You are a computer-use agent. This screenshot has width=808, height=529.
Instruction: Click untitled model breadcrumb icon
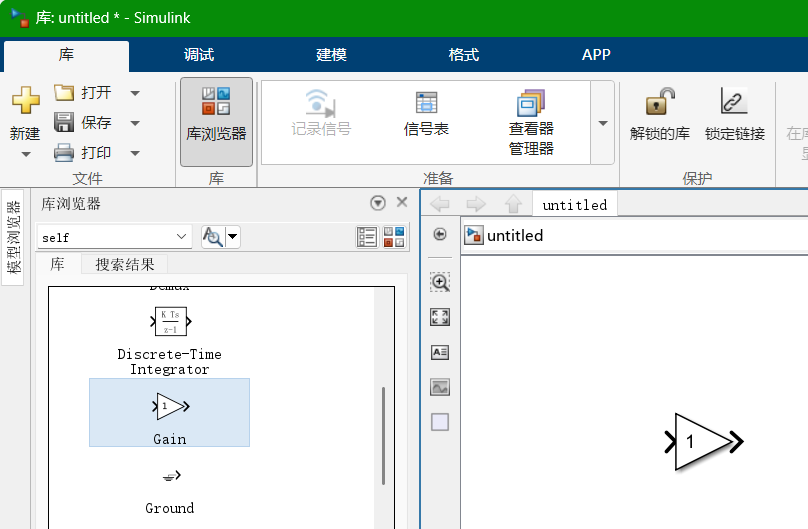(474, 235)
